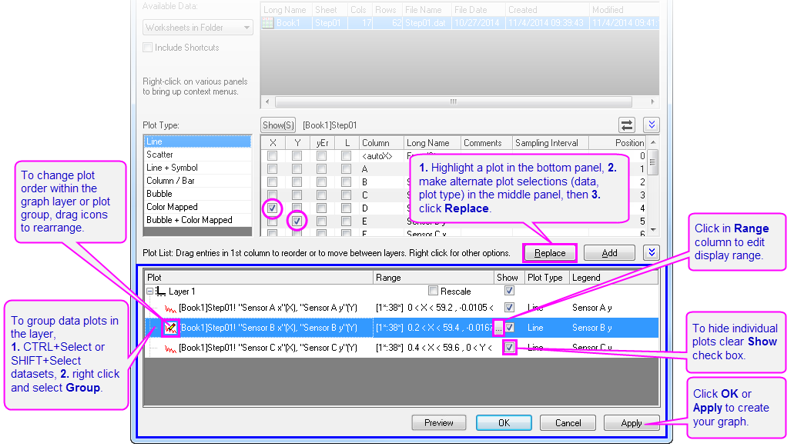This screenshot has width=790, height=444.
Task: Enable the Rescale checkbox for Layer 1
Action: pyautogui.click(x=433, y=291)
